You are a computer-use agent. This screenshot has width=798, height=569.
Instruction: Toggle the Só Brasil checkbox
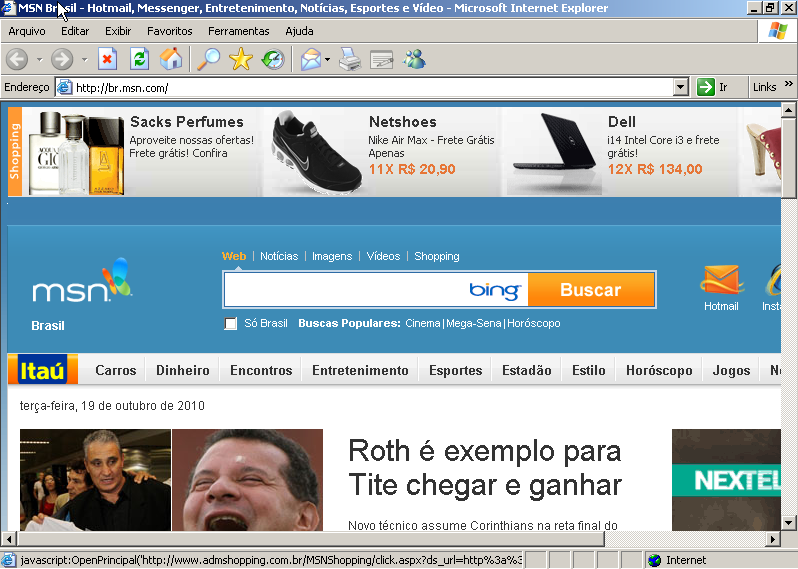click(231, 324)
